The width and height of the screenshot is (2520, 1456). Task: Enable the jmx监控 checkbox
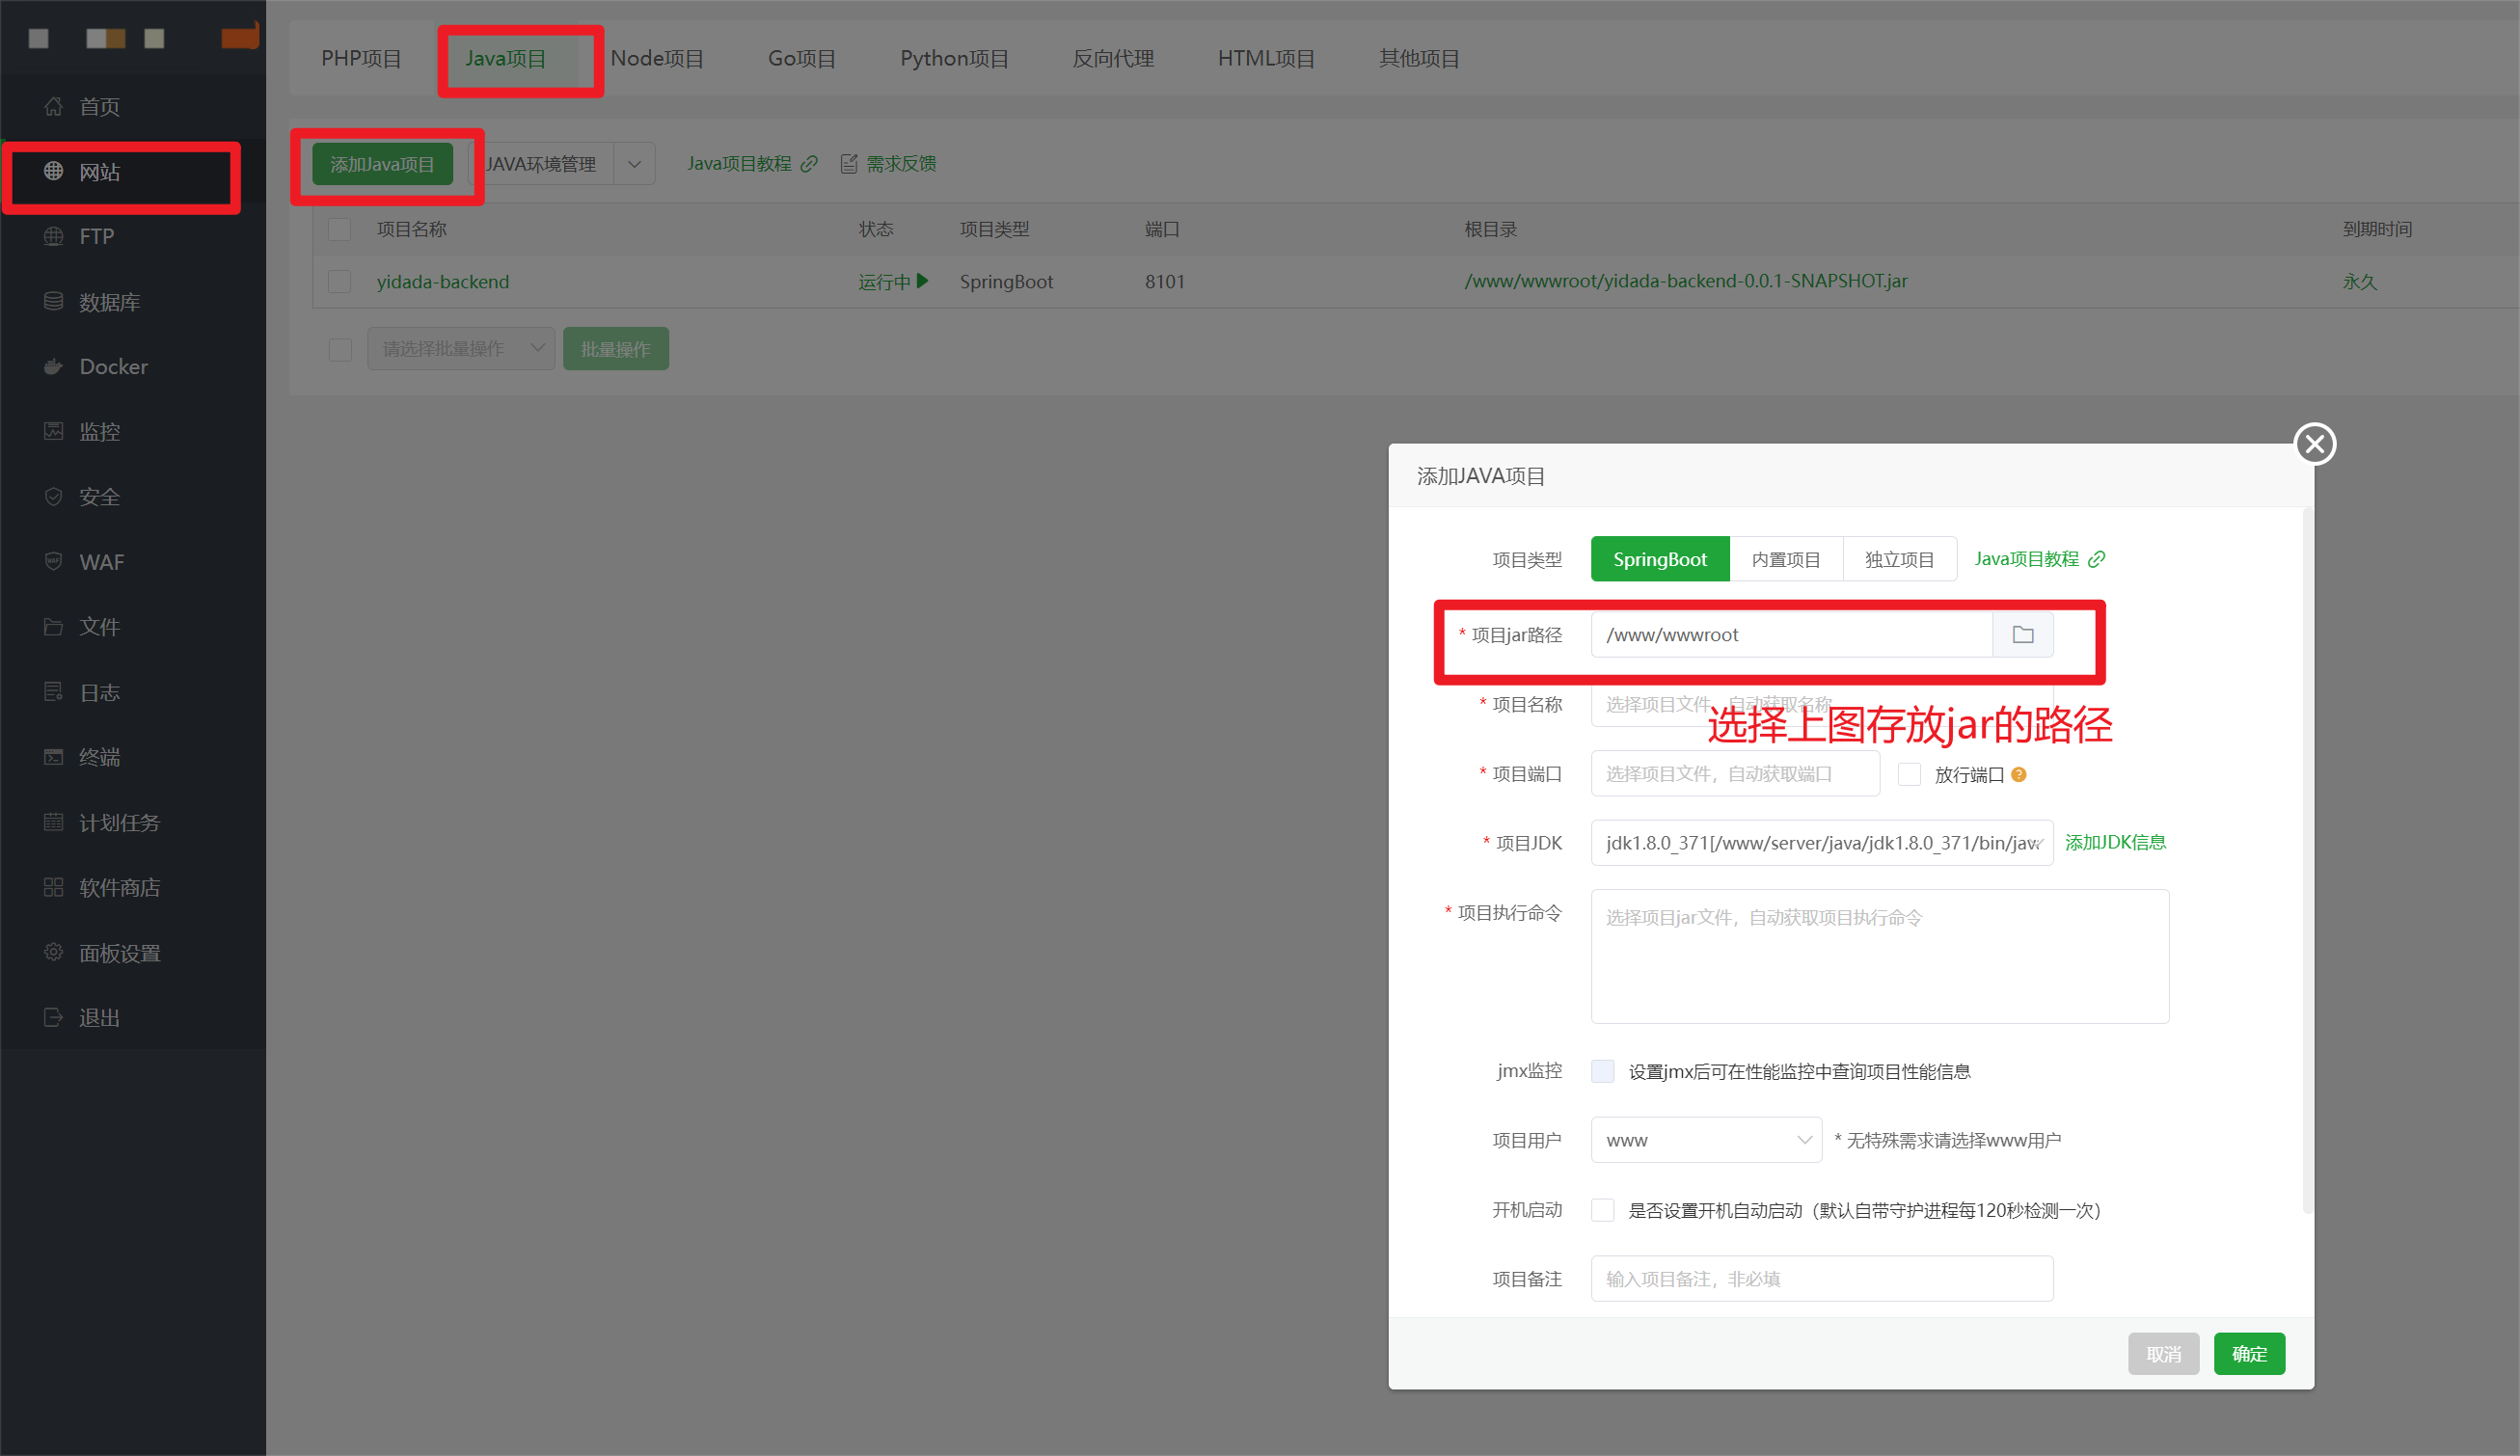[1603, 1071]
